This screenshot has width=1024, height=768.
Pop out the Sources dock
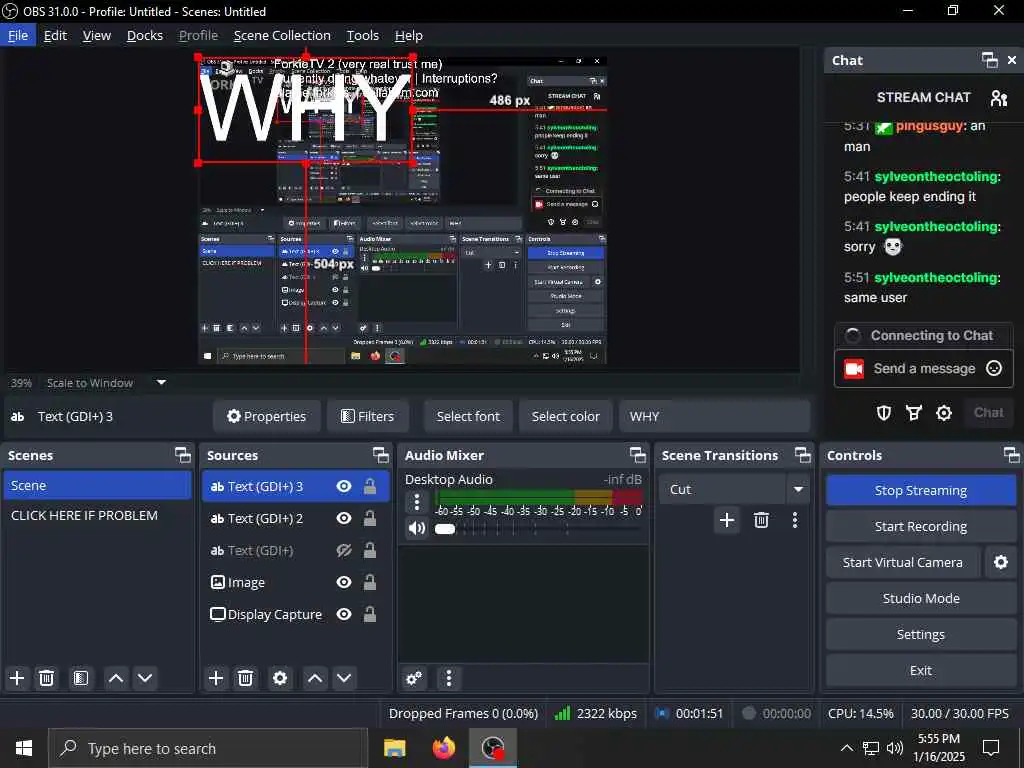[381, 455]
